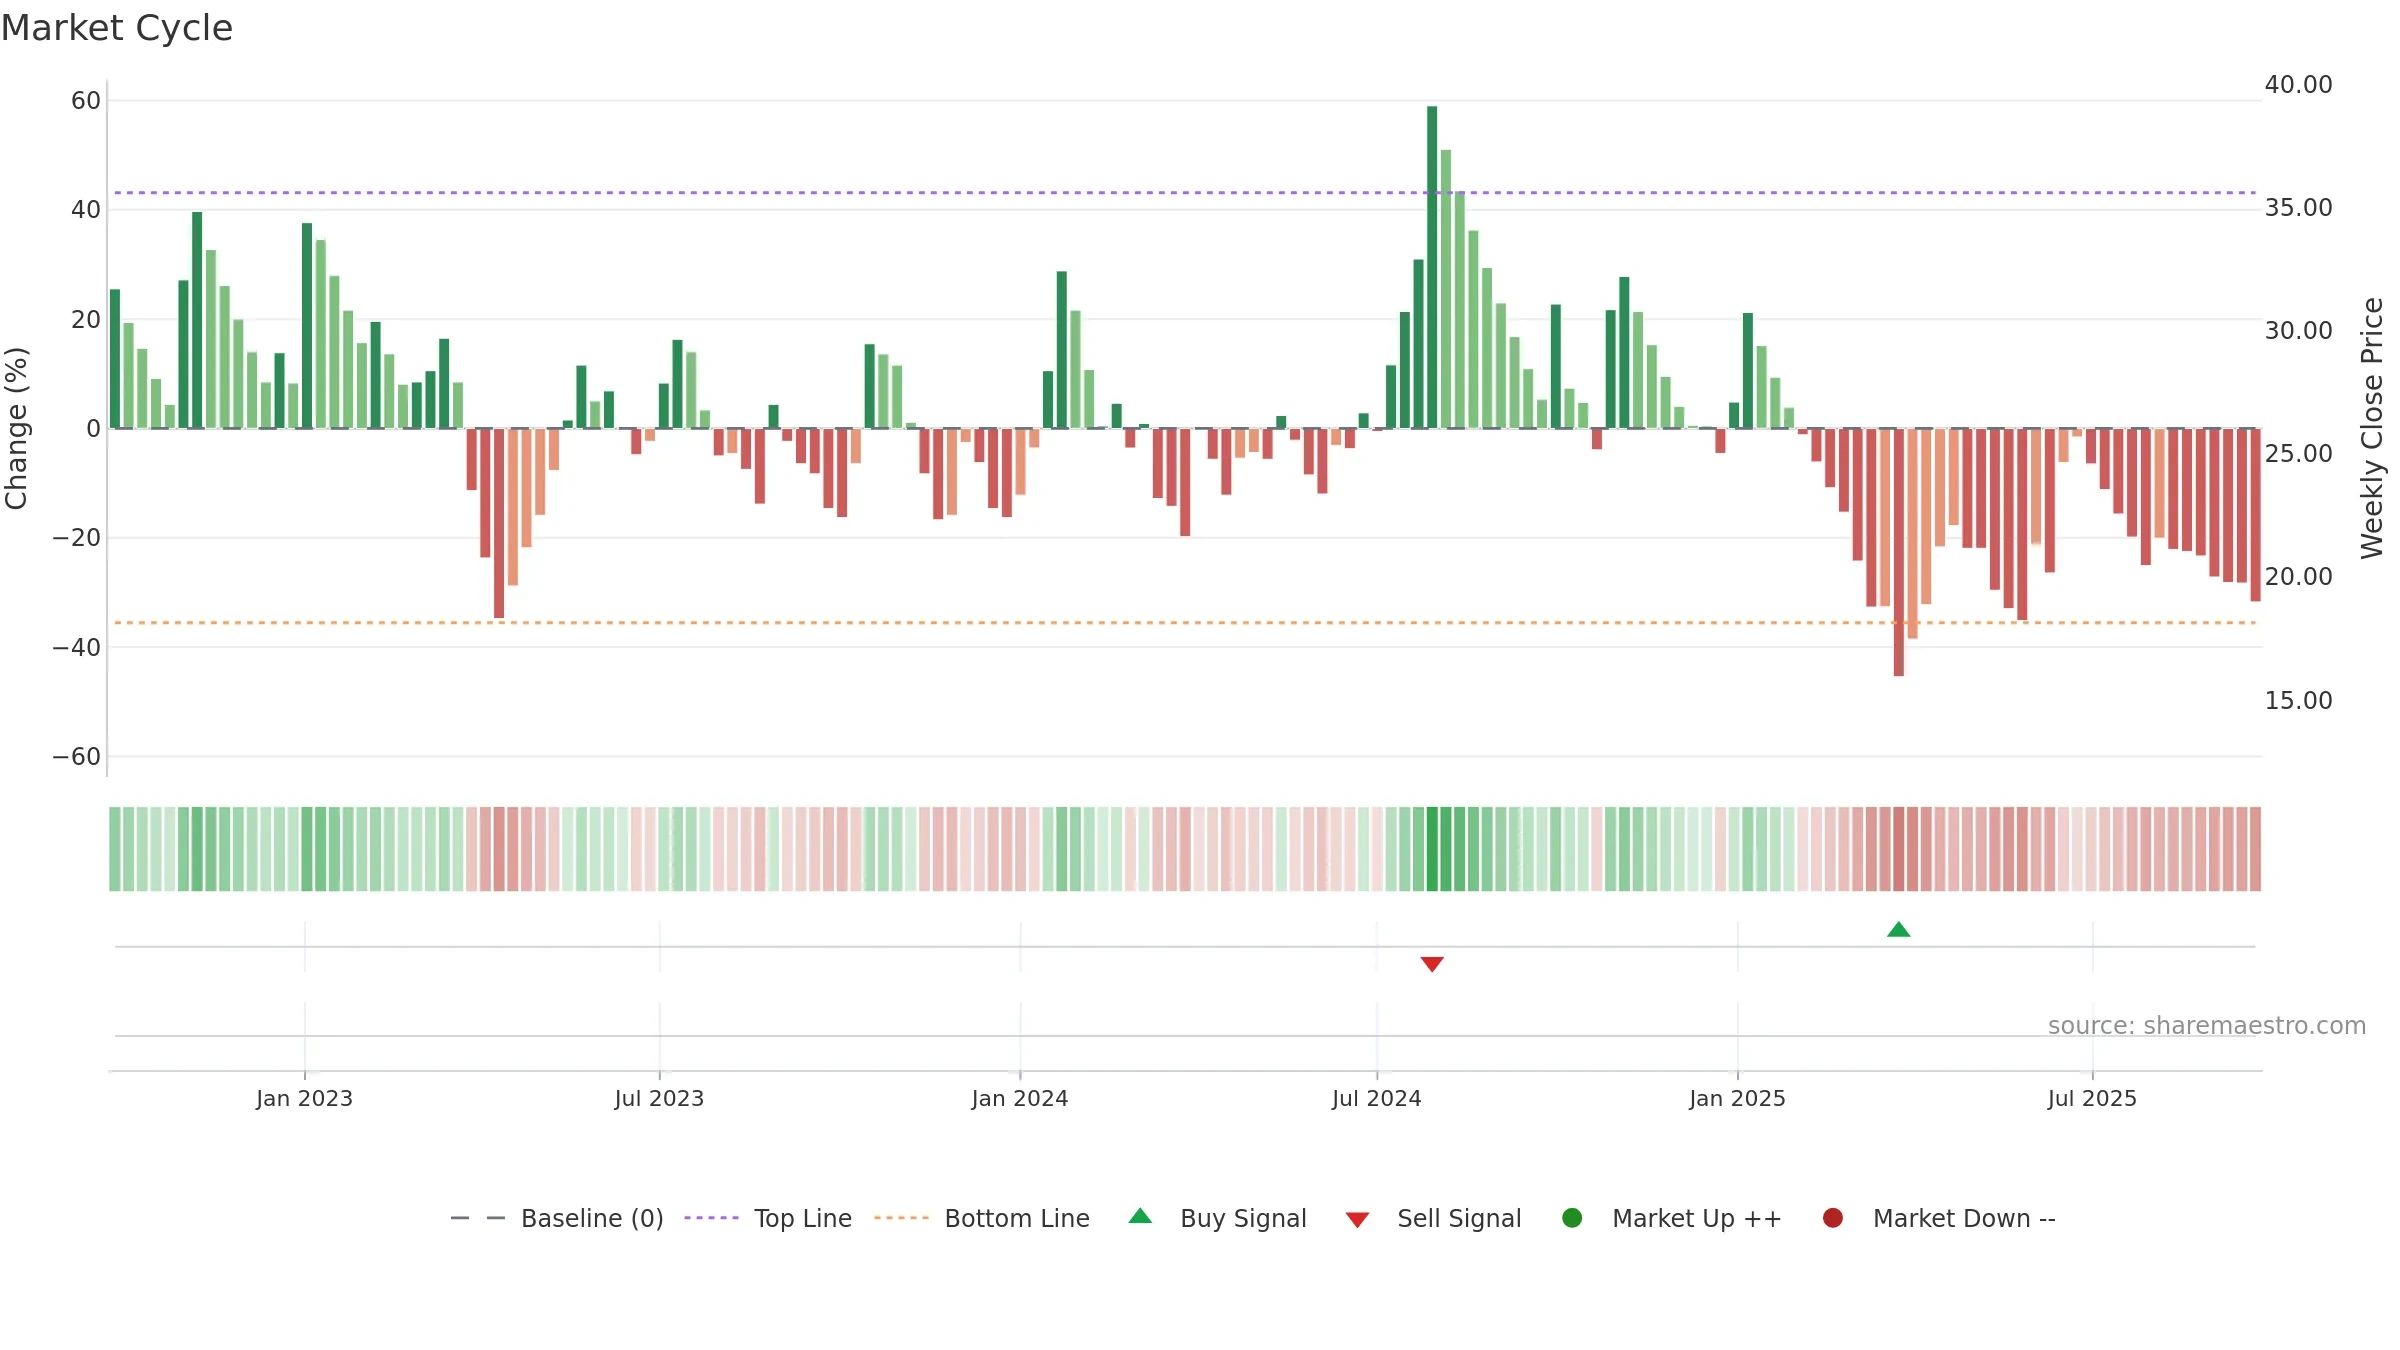Screen dimensions: 2400x1350
Task: Toggle the Buy Signal legend entry
Action: [x=1217, y=1218]
